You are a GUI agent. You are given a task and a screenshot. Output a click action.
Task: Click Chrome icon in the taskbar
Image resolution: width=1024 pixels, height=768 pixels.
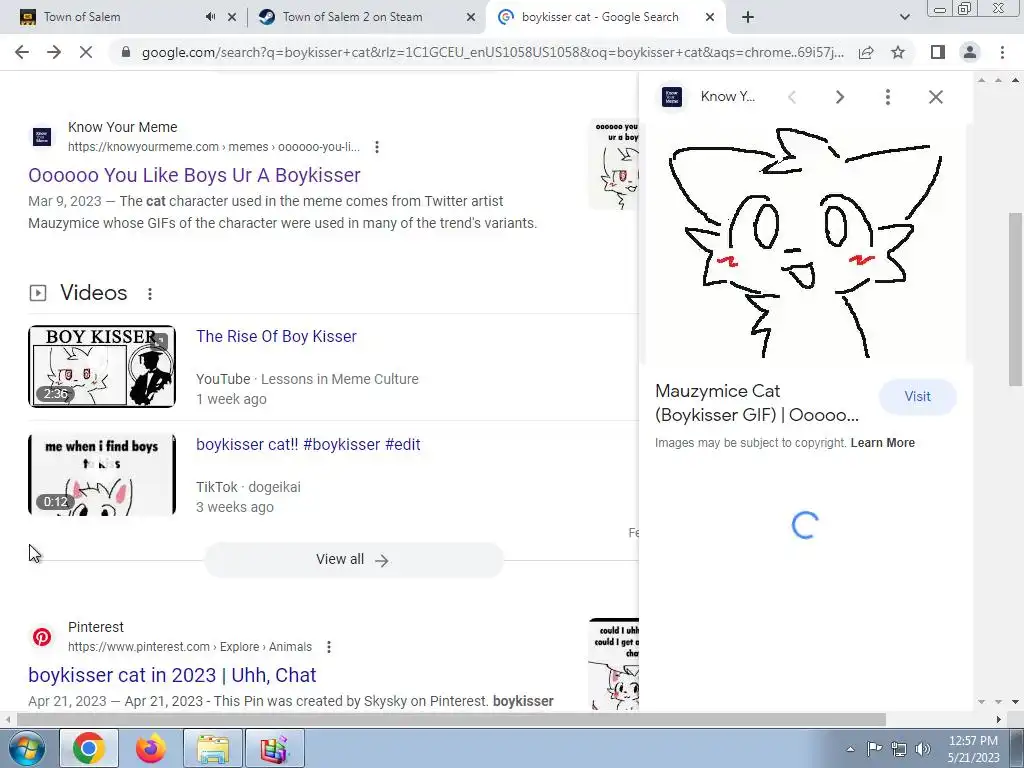pos(89,748)
